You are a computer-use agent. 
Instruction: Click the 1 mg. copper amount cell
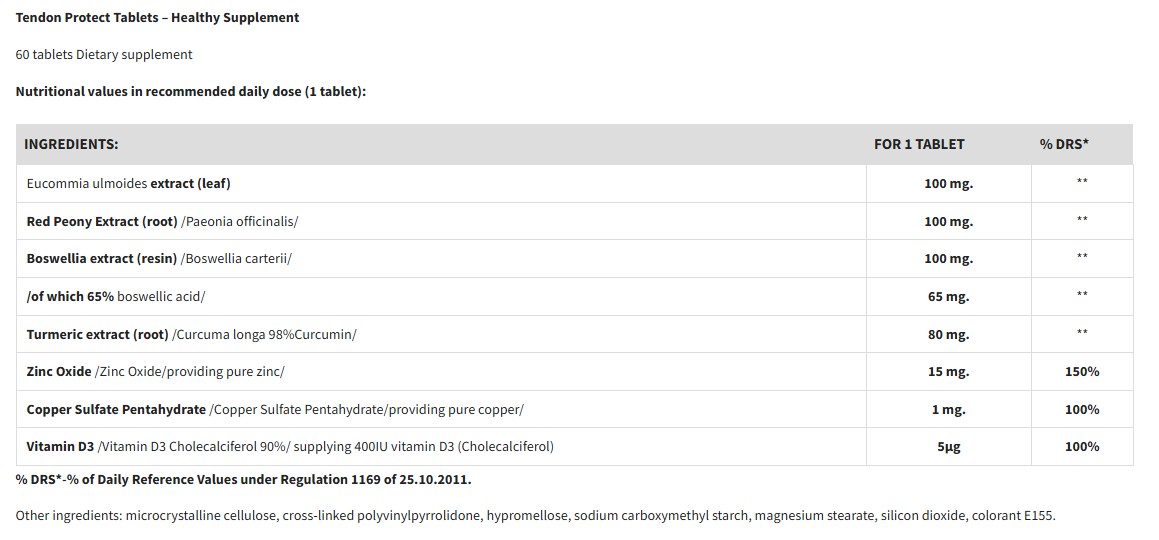(x=948, y=409)
